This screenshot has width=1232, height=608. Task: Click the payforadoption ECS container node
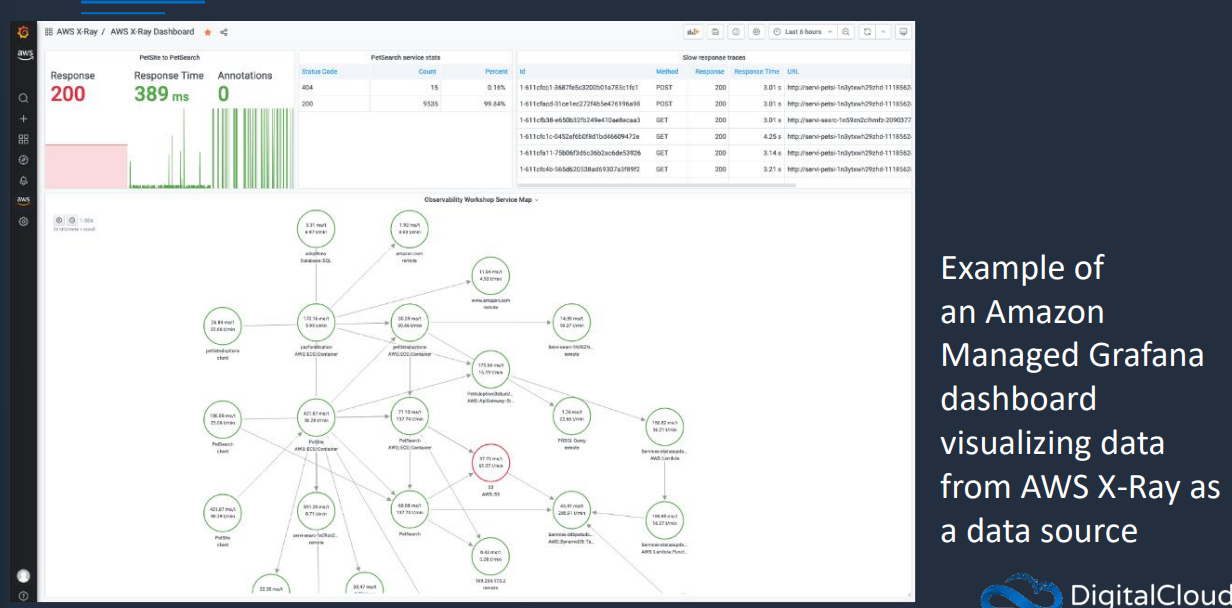(316, 323)
